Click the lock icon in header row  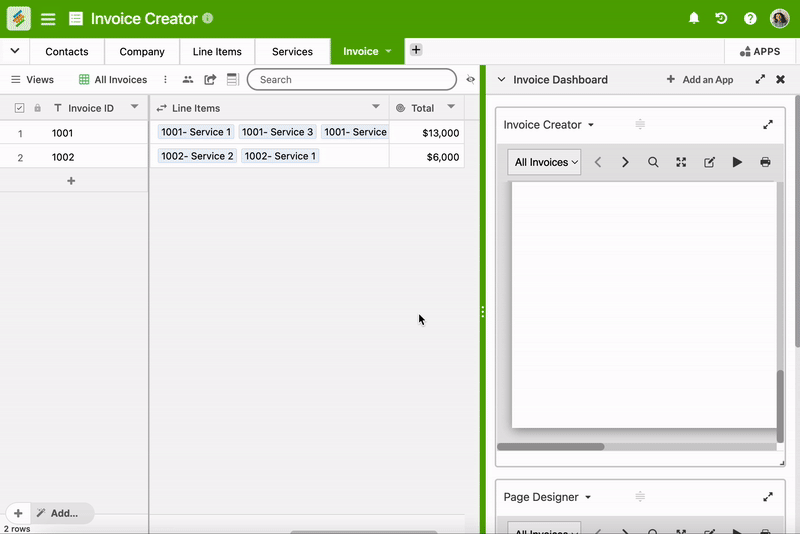click(x=37, y=108)
